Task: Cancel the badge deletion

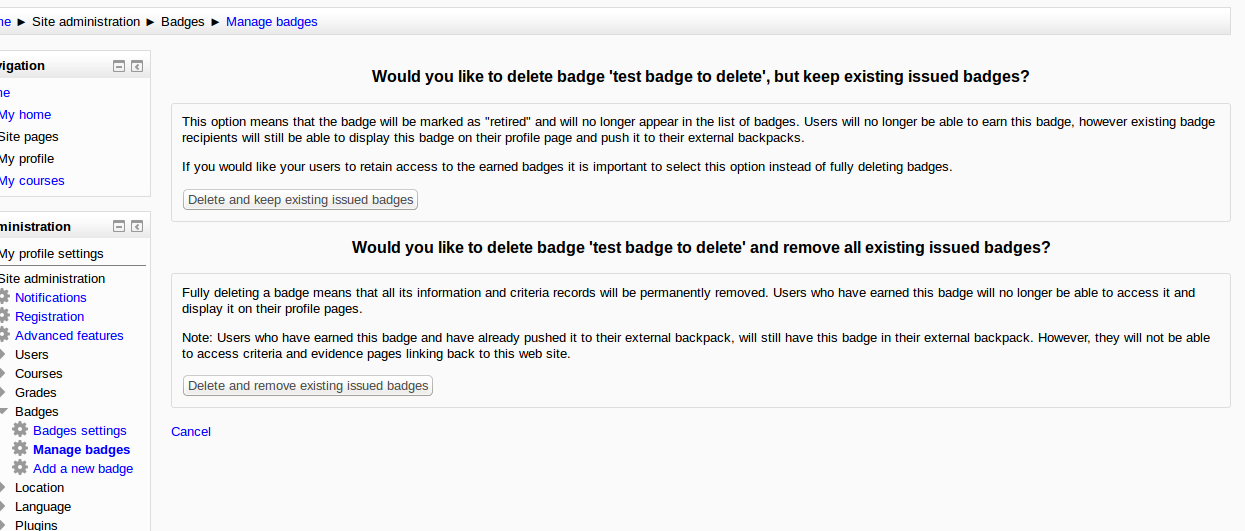Action: coord(191,432)
